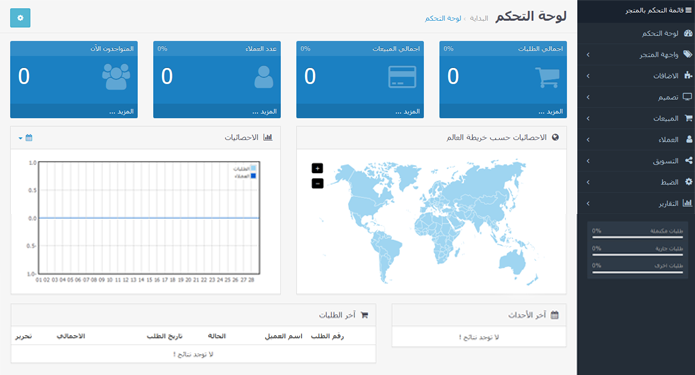The height and width of the screenshot is (375, 695).
Task: Click the shopping cart icon in orders tile
Action: pos(547,78)
